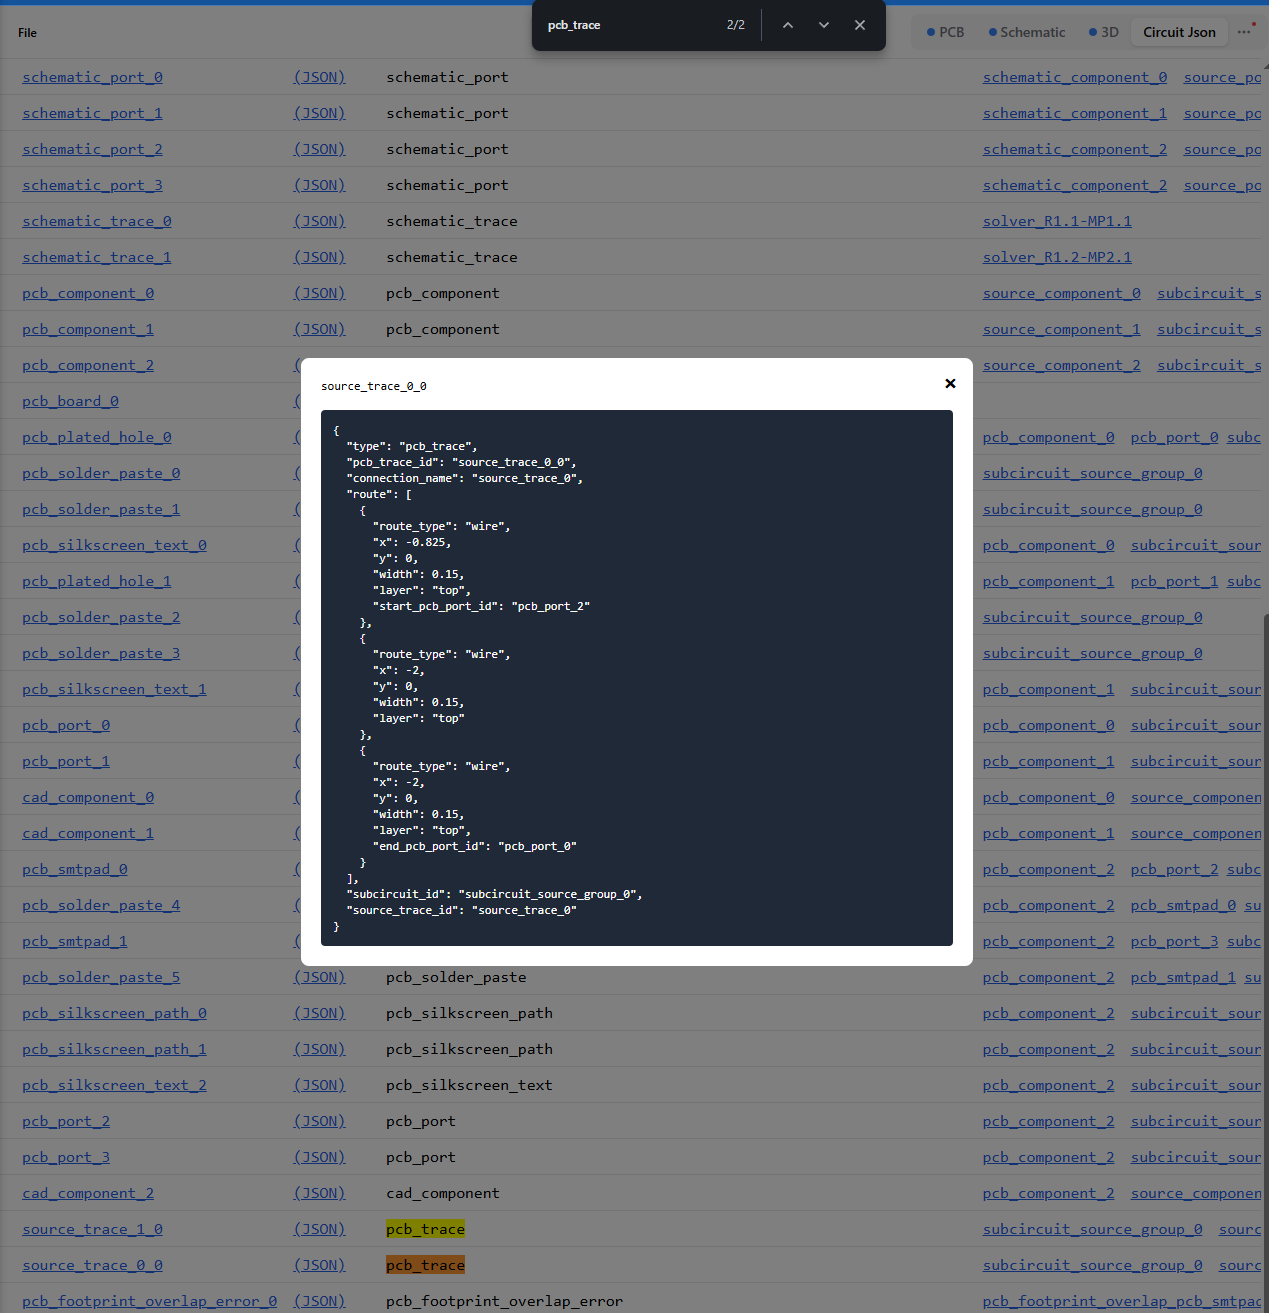Open JSON for pcb_port_3

tap(319, 1157)
